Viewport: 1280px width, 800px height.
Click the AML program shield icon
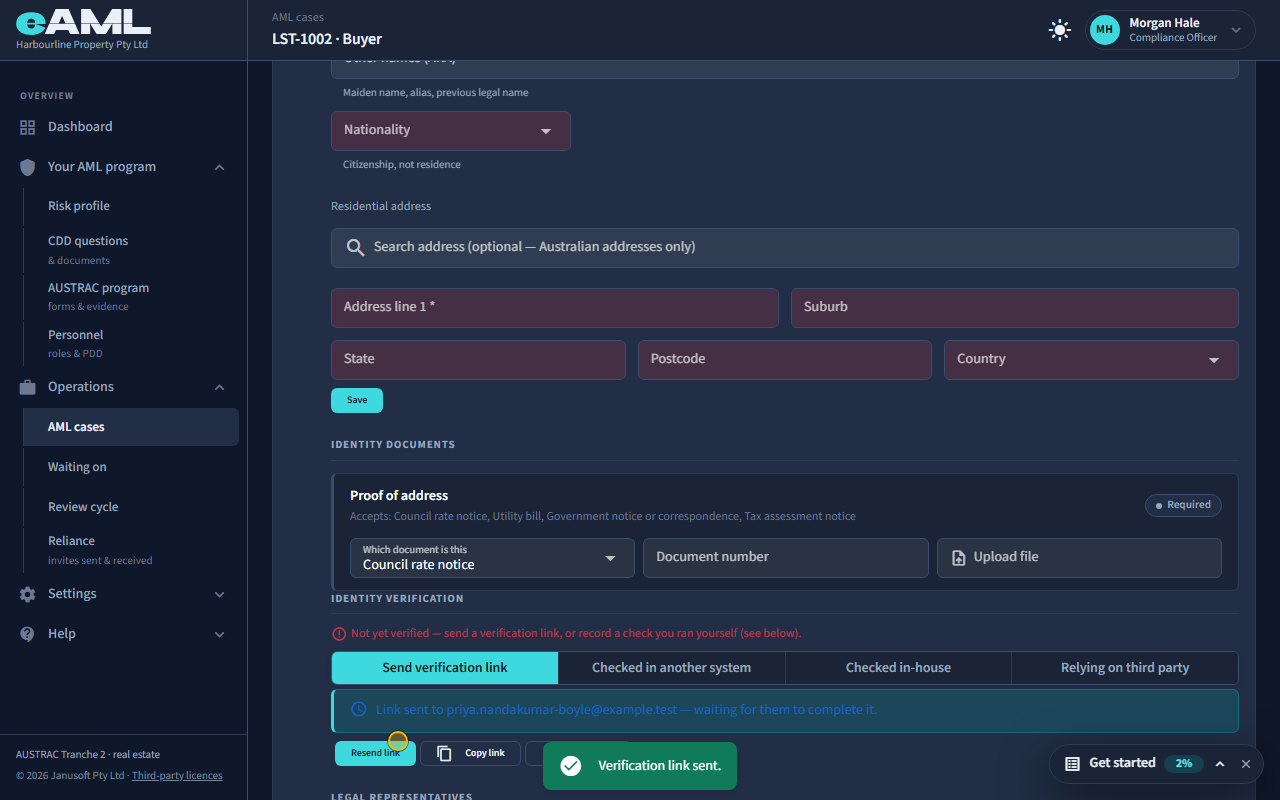[x=28, y=167]
